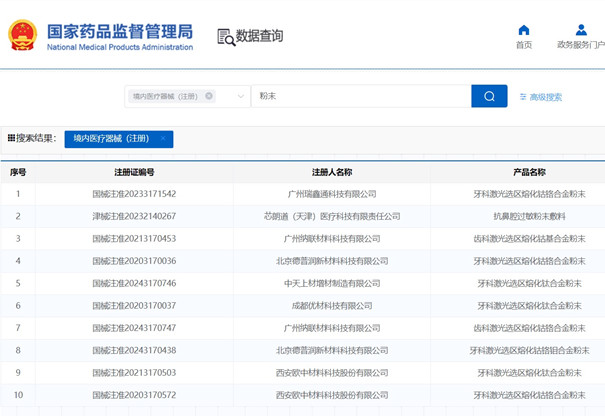Click the row number 6 cell
Viewport: 605px width, 416px height.
point(18,306)
